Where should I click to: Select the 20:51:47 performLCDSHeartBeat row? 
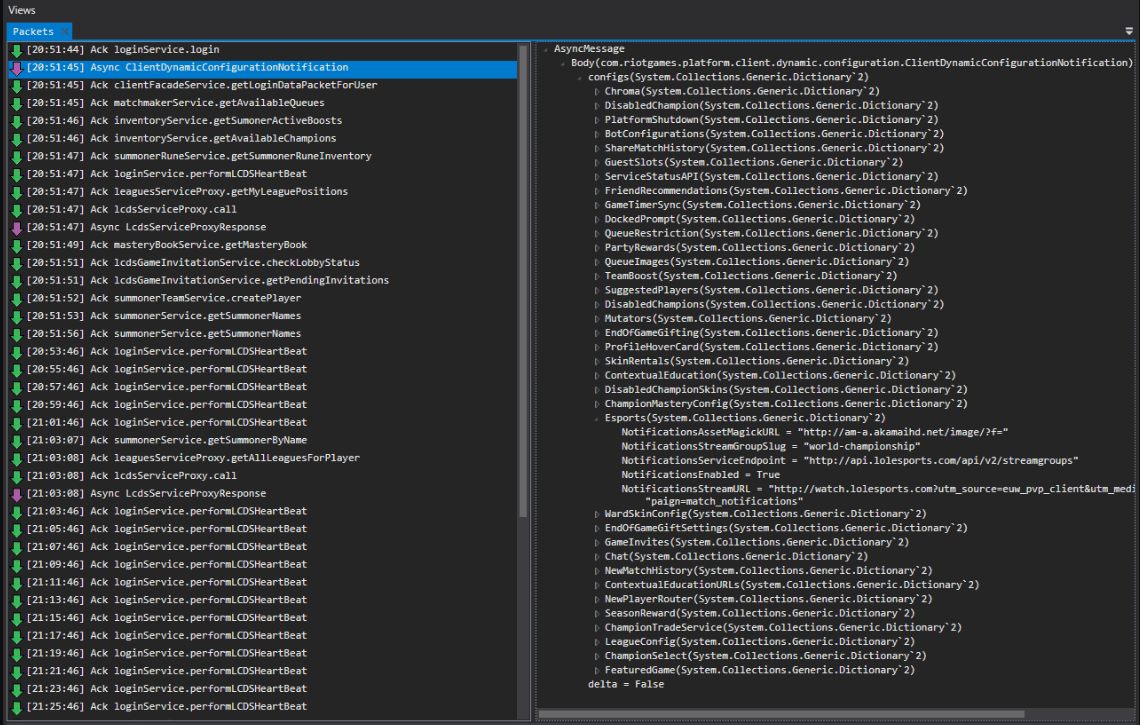[x=262, y=174]
